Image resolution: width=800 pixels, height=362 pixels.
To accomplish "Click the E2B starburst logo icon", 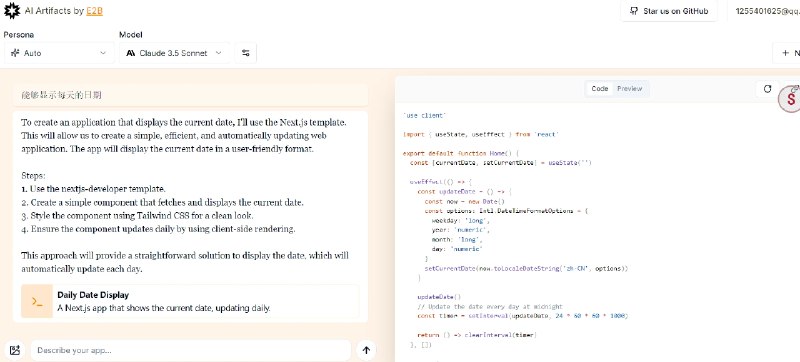I will click(x=12, y=10).
